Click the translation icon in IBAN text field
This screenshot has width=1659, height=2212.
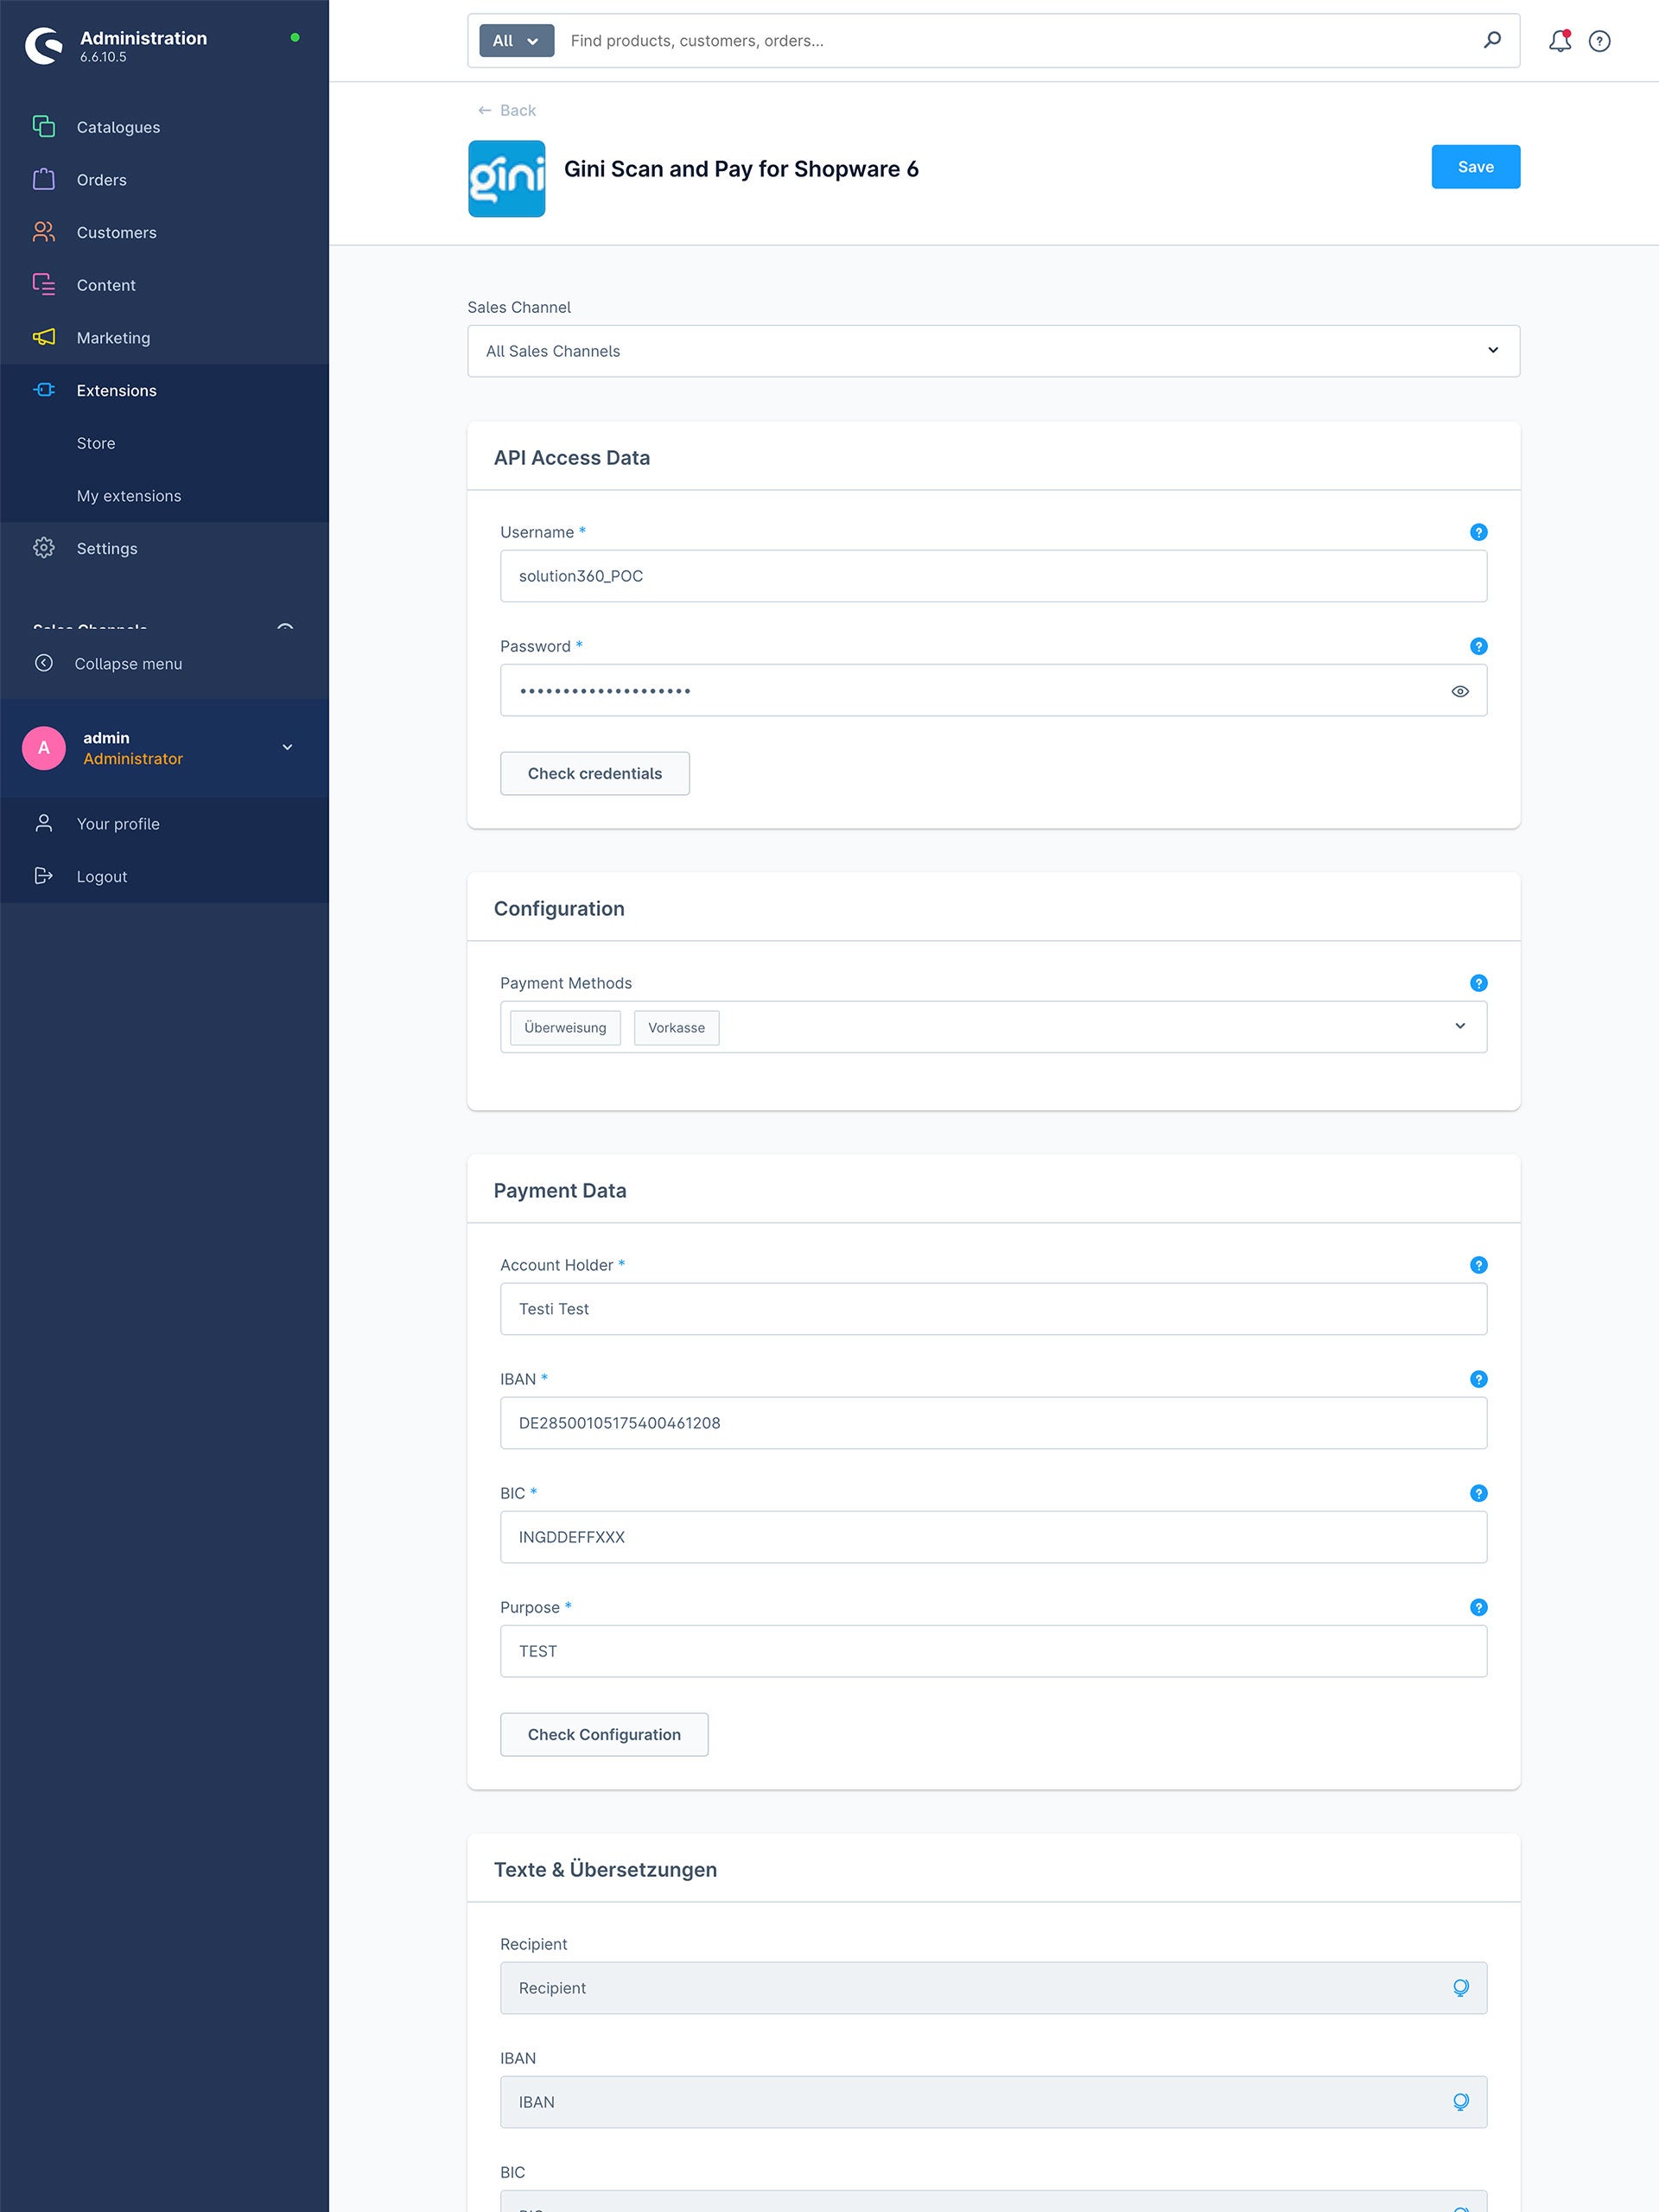(x=1460, y=2102)
